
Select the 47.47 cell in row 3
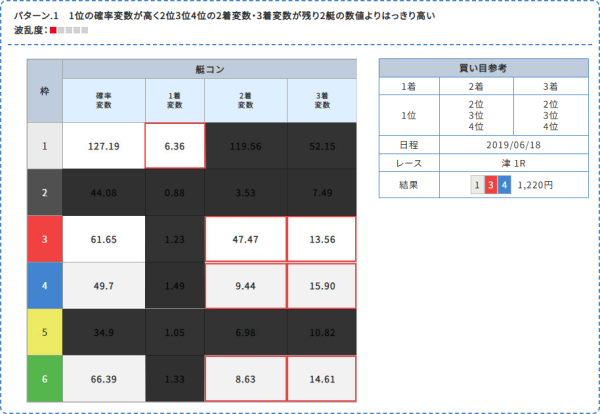tap(245, 239)
